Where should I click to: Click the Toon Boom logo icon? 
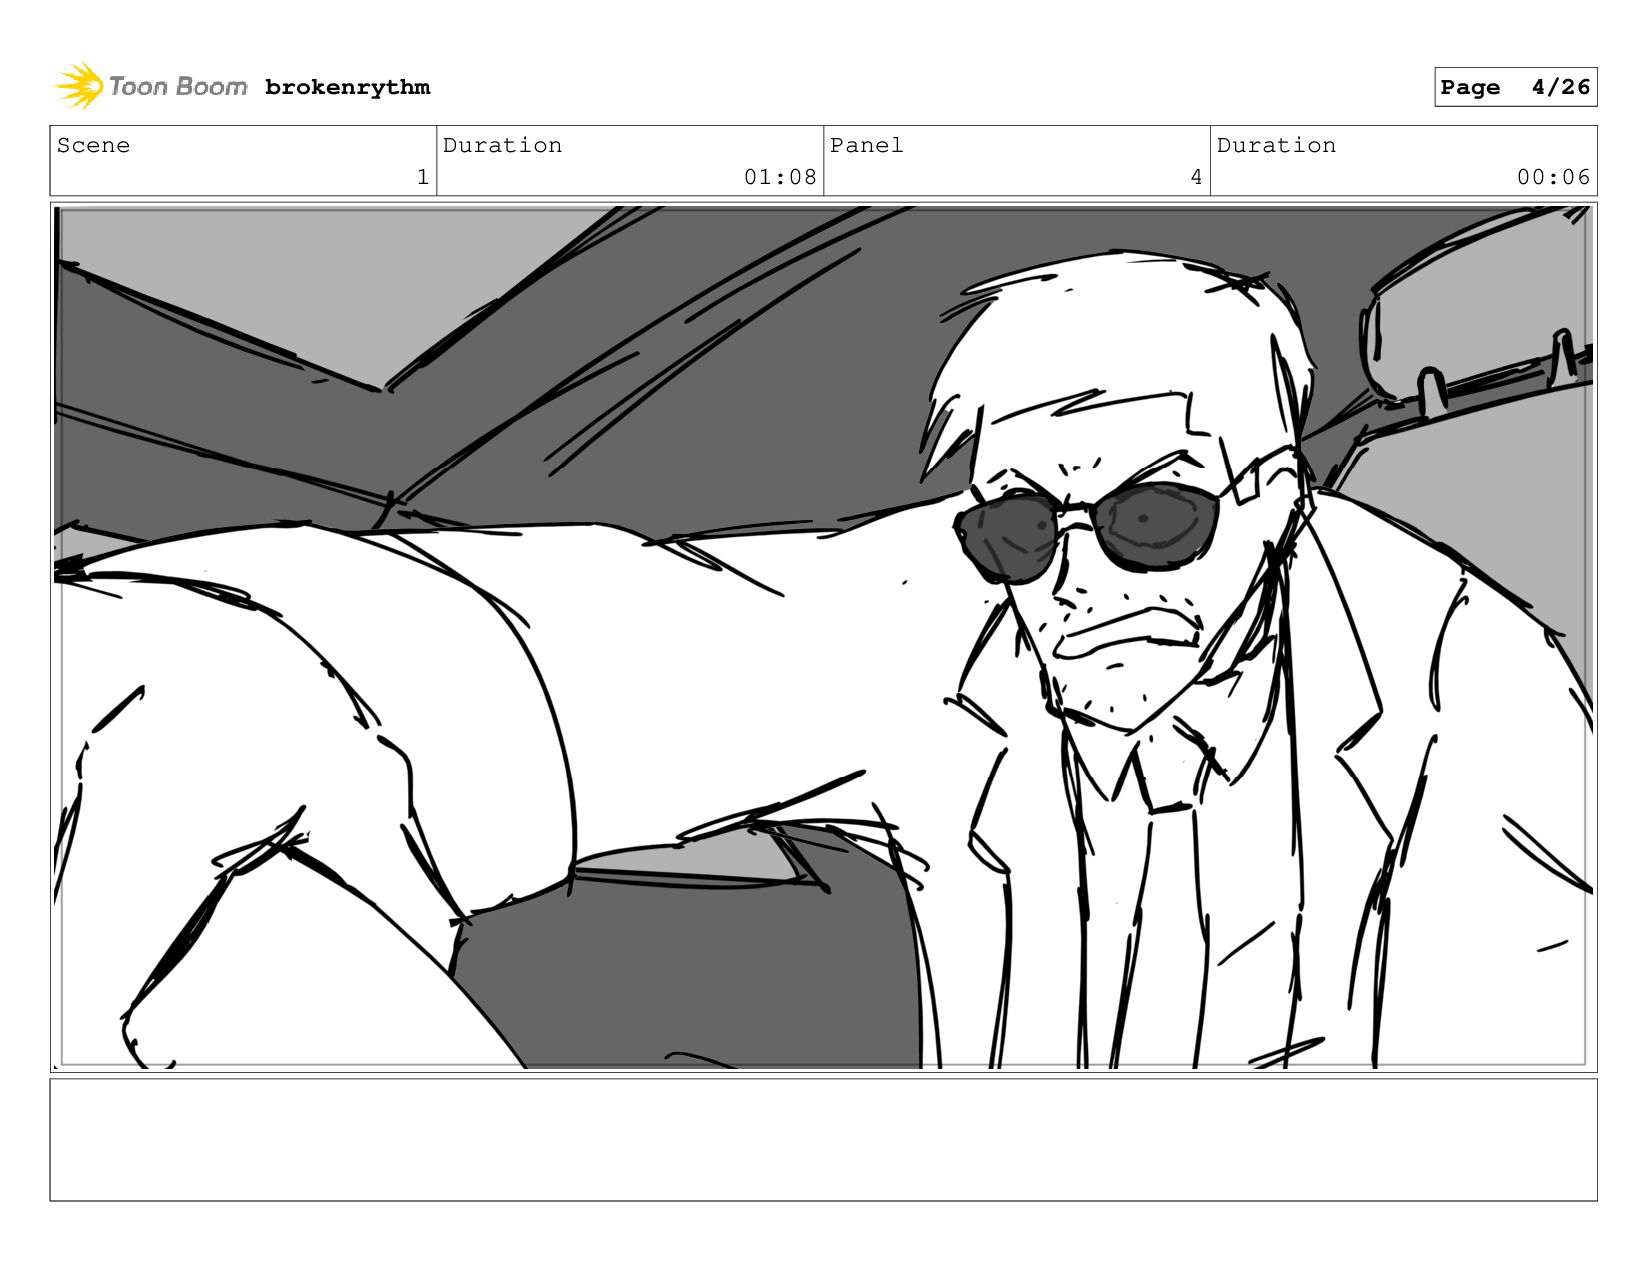(x=79, y=86)
